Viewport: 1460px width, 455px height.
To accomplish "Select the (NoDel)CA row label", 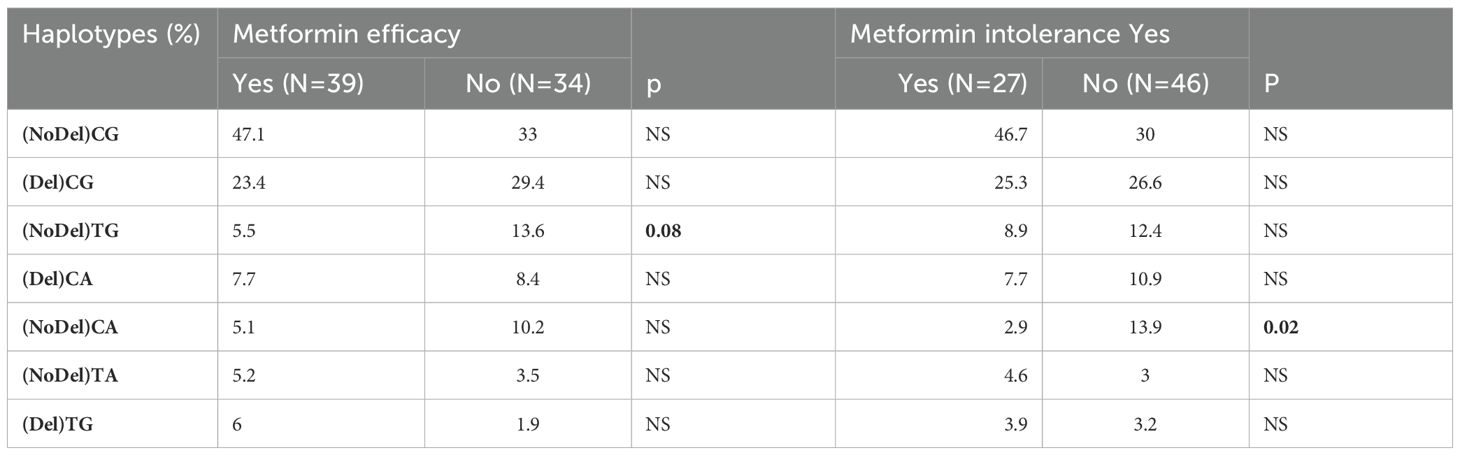I will 70,327.
